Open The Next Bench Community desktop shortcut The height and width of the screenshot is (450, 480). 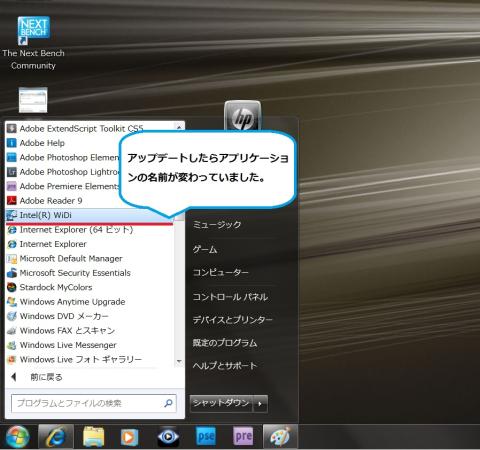[33, 43]
